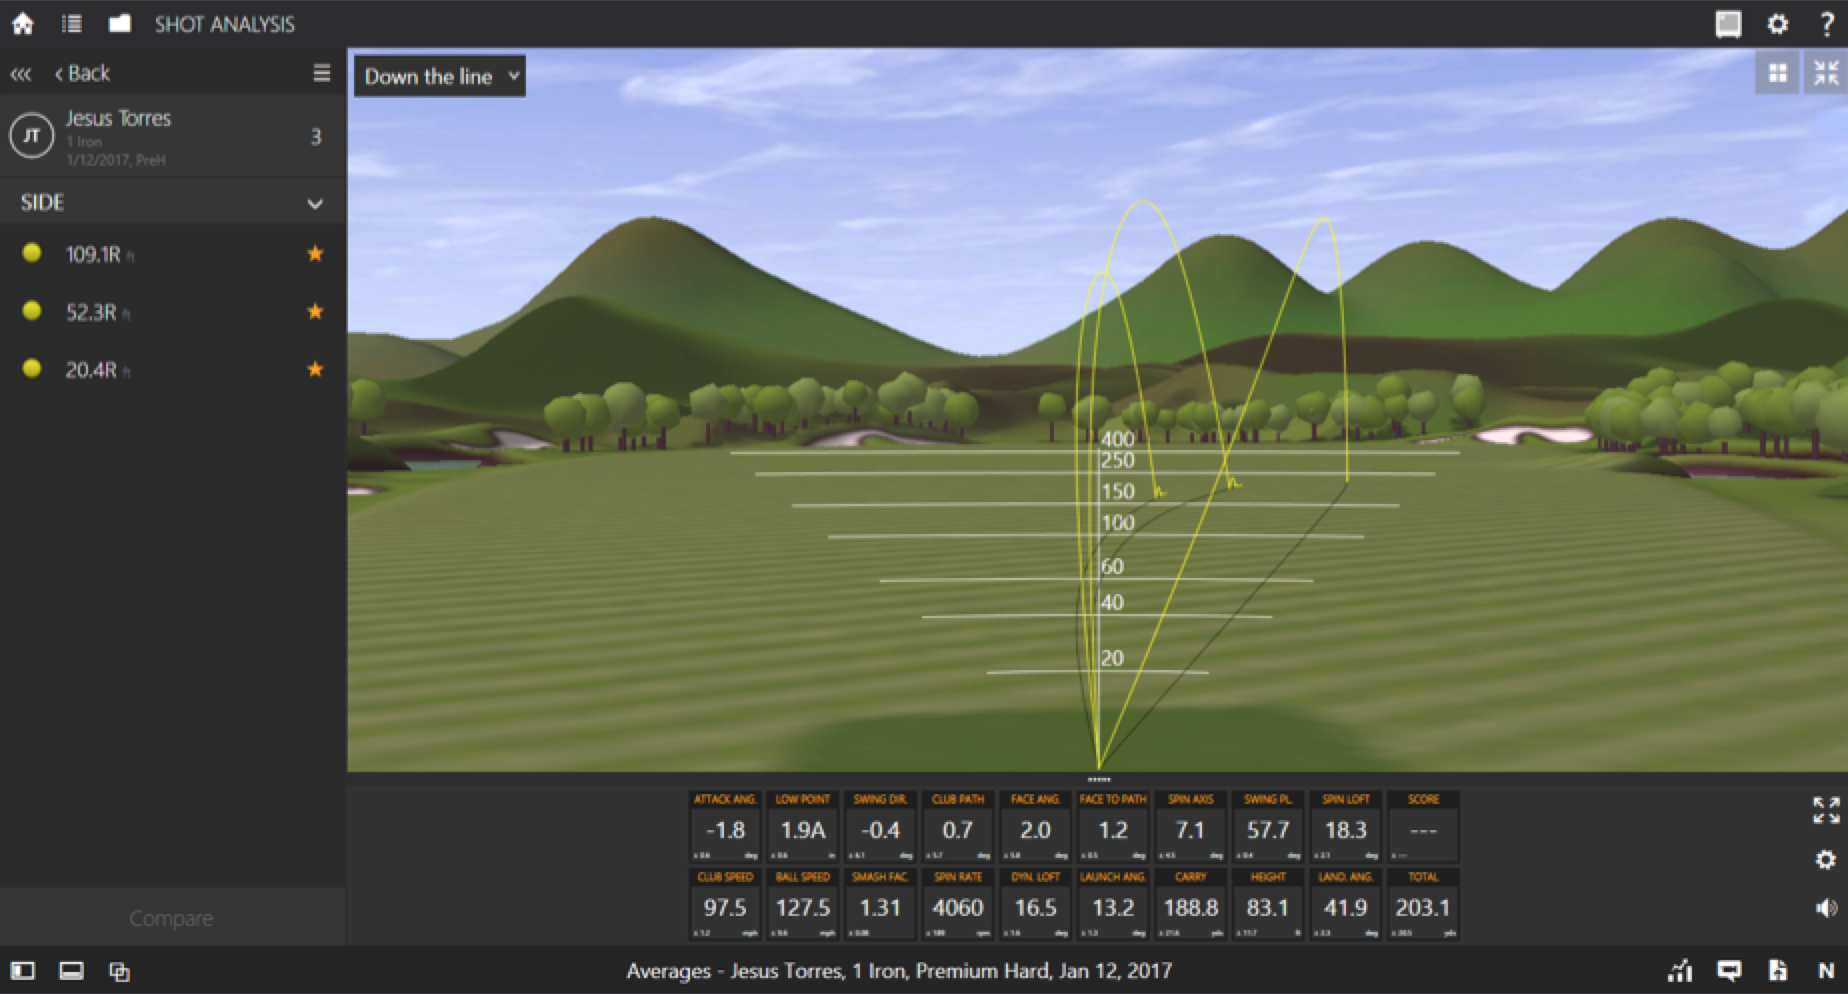Go to the Home screen icon
The image size is (1848, 994).
22,24
